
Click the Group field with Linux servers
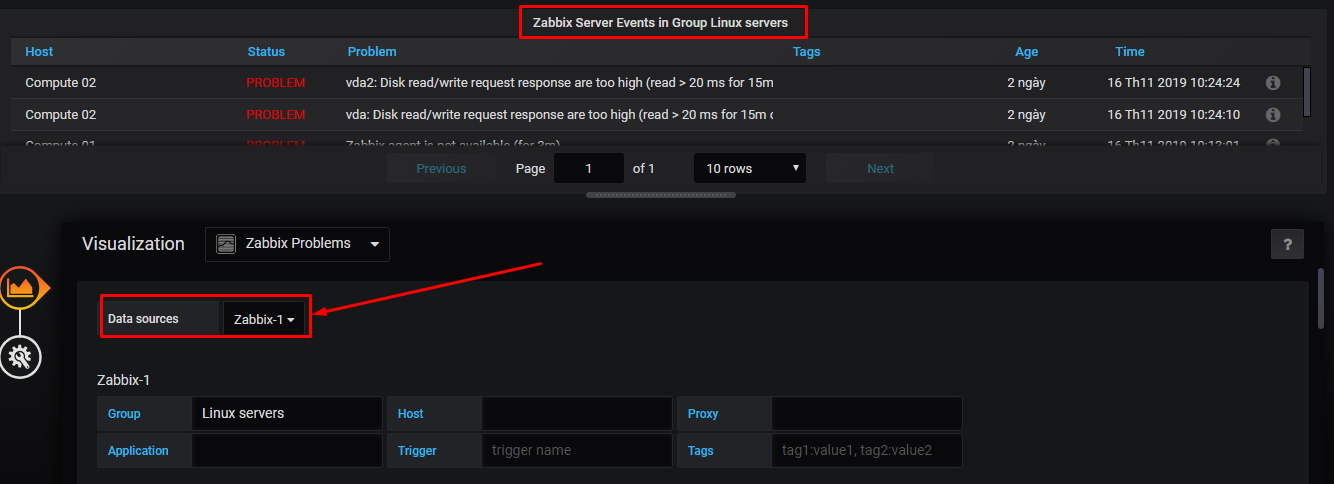point(287,413)
